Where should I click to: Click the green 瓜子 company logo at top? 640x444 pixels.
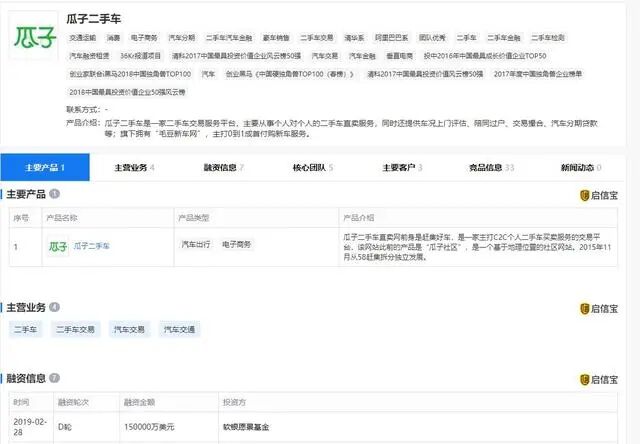coord(35,36)
